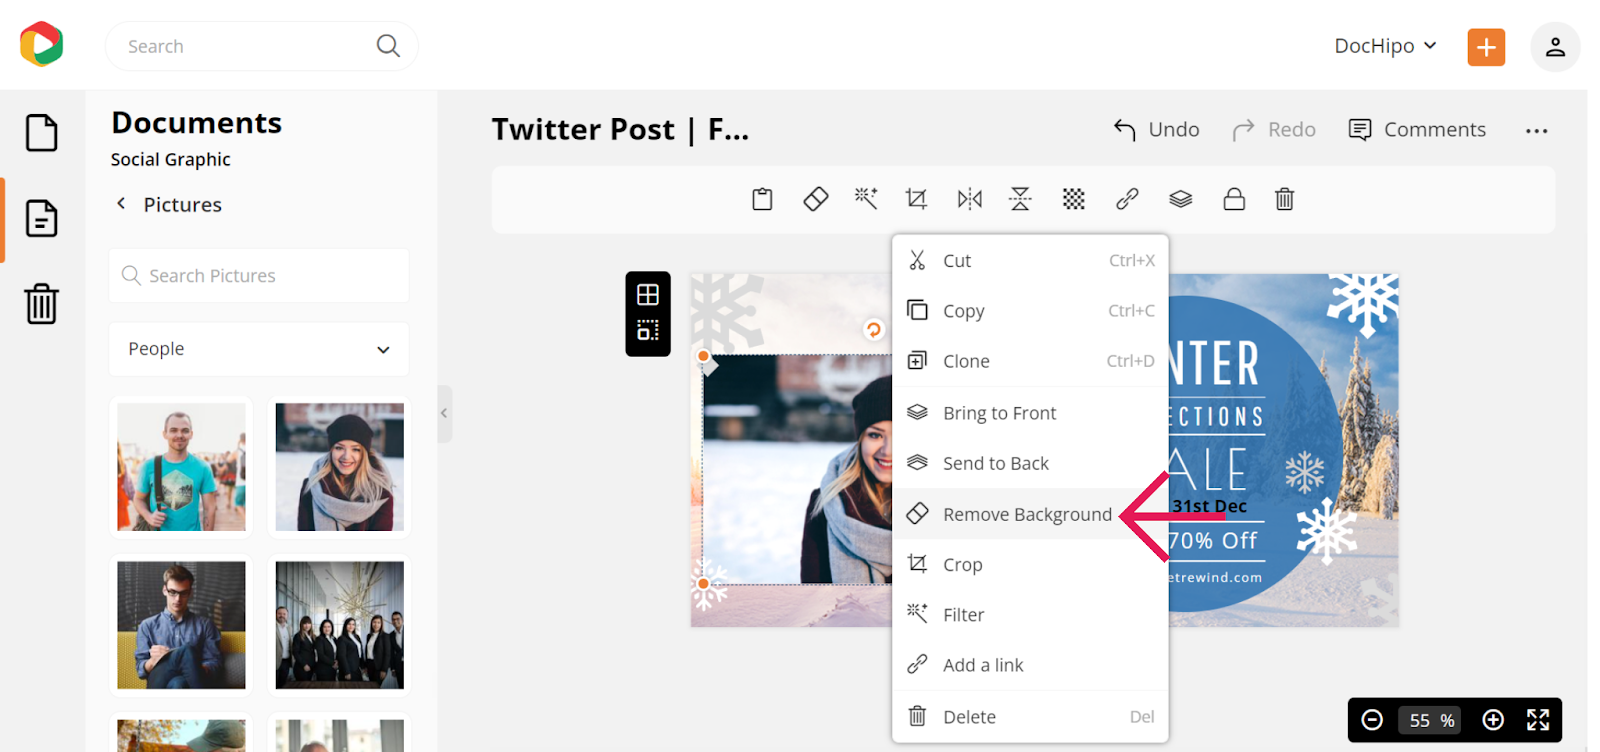
Task: Open the layers arrange toolbar icon
Action: tap(1180, 199)
